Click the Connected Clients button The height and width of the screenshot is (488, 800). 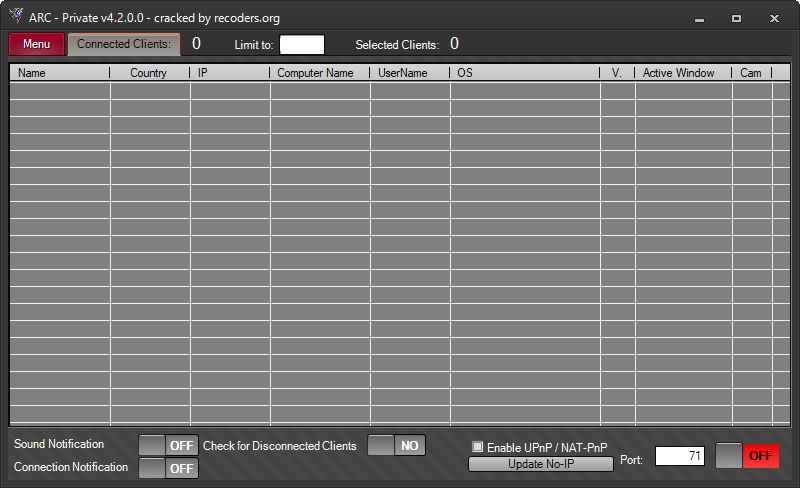coord(124,44)
